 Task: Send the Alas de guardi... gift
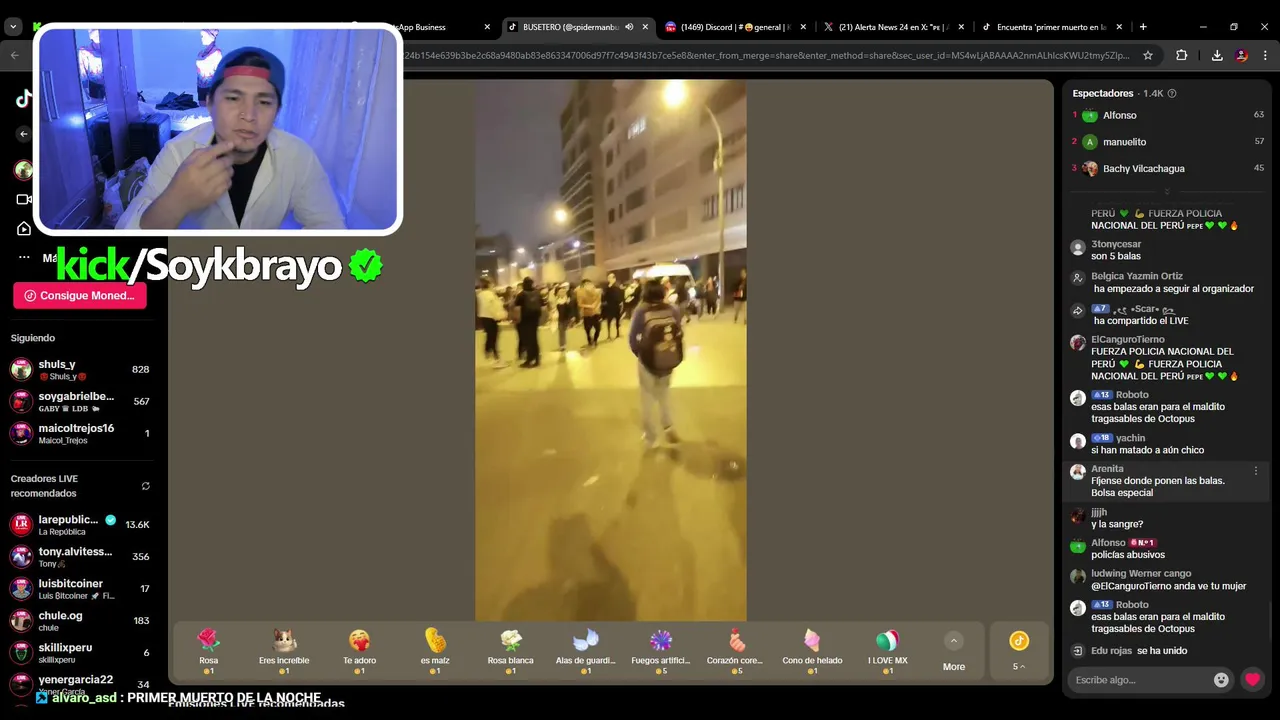(x=586, y=651)
